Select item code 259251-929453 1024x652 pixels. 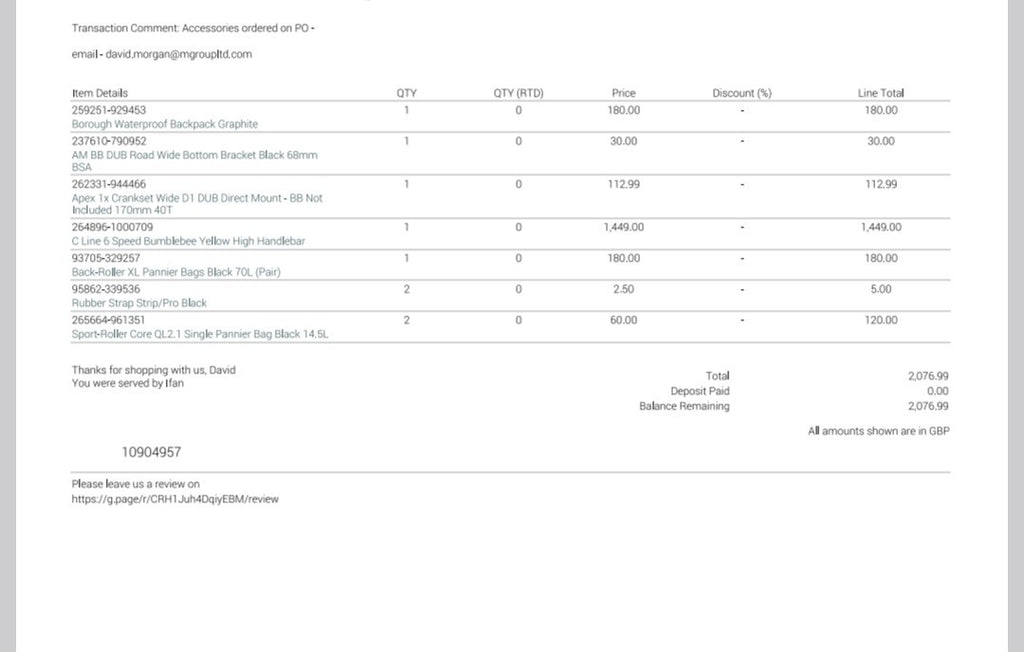pos(109,110)
